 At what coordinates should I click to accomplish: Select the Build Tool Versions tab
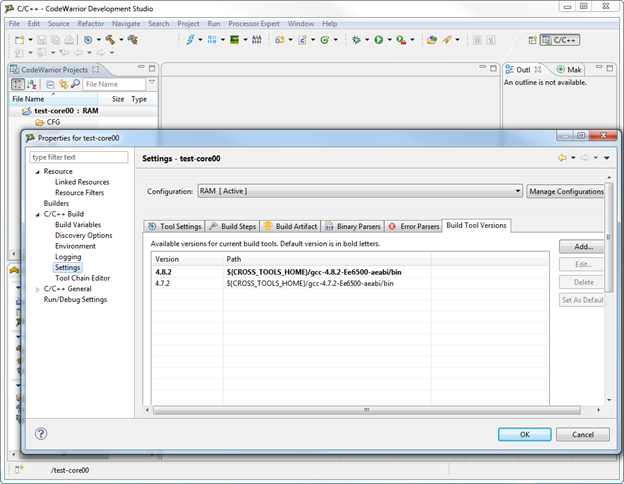click(476, 225)
